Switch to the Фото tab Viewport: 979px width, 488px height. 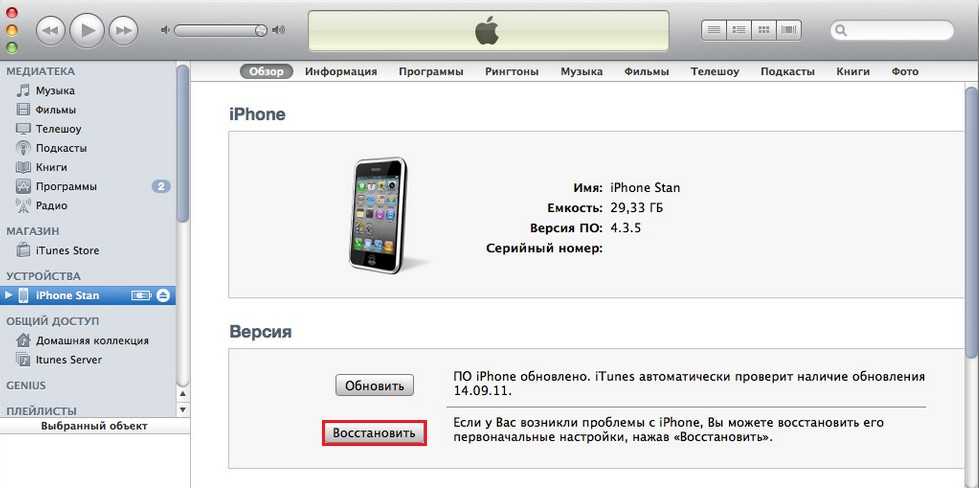point(905,72)
